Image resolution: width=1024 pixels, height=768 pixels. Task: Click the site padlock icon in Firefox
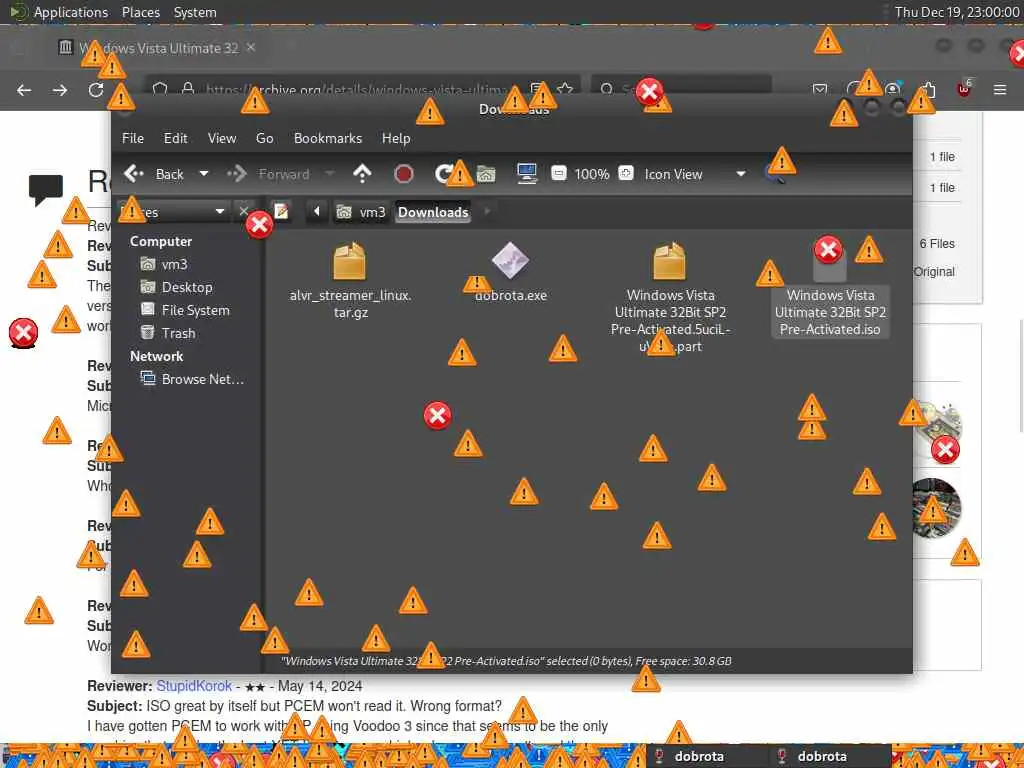188,89
